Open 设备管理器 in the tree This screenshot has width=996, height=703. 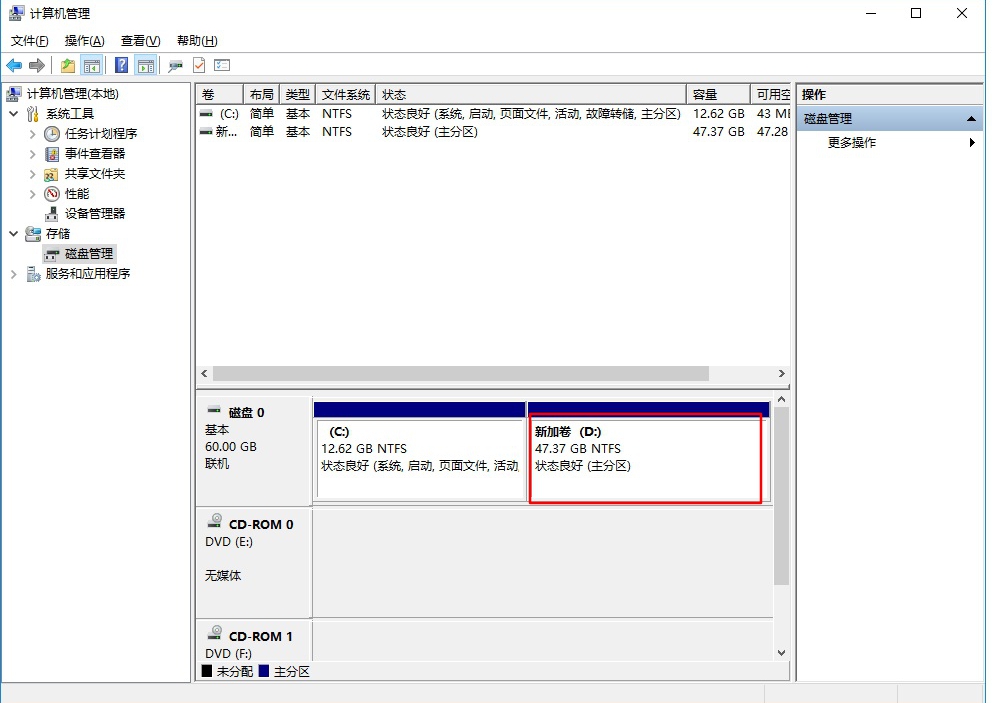[x=95, y=214]
